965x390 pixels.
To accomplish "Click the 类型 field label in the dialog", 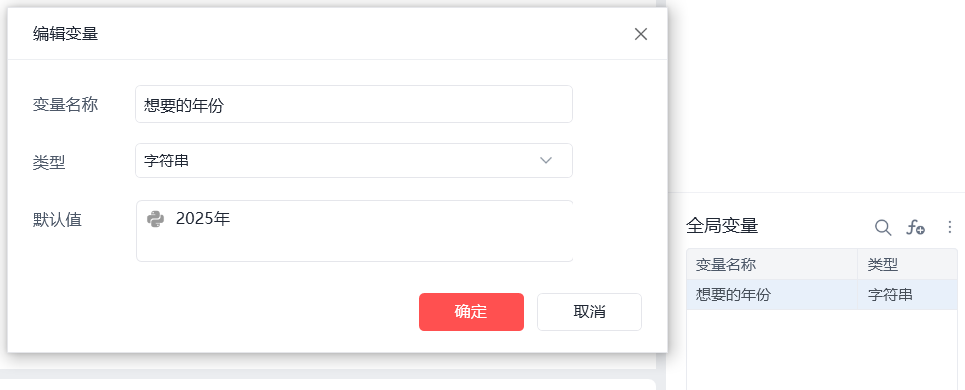I will (x=49, y=162).
